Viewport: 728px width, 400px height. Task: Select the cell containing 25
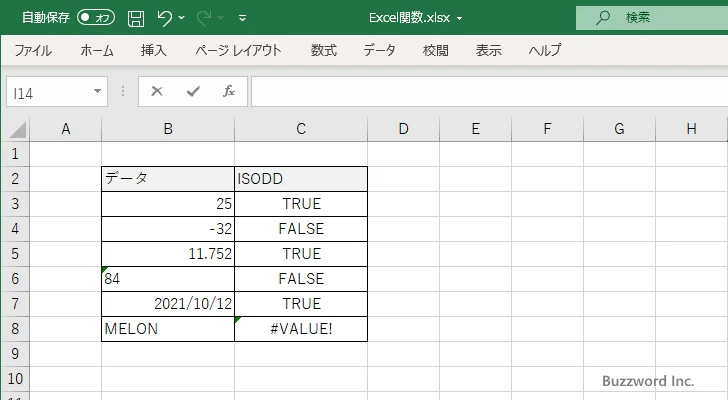(x=168, y=204)
